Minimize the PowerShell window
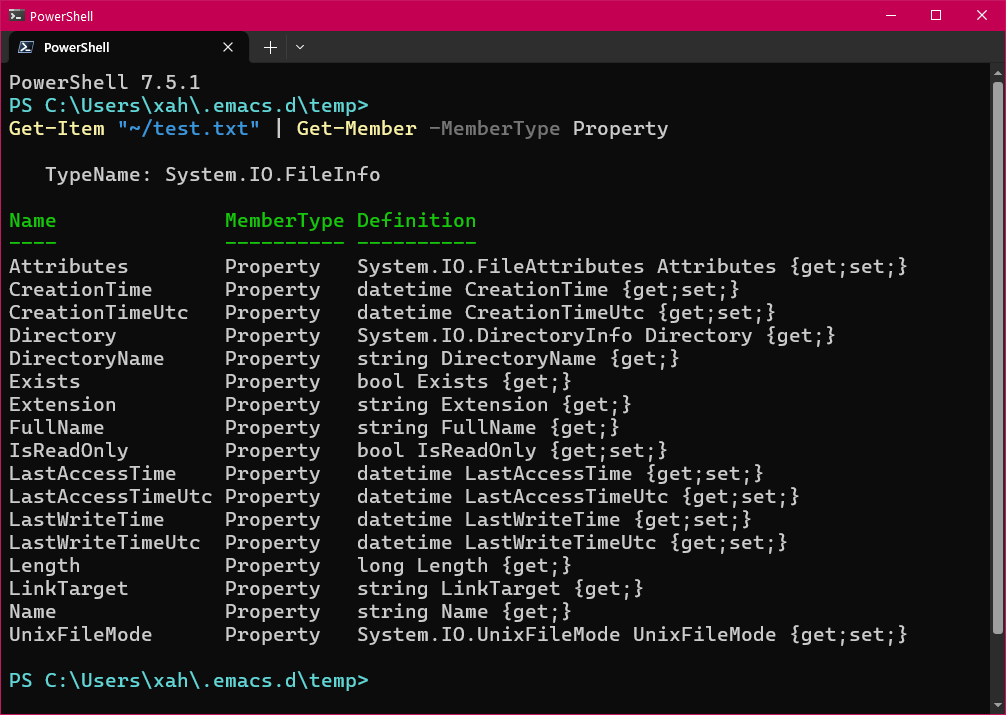Viewport: 1006px width, 715px height. point(891,15)
